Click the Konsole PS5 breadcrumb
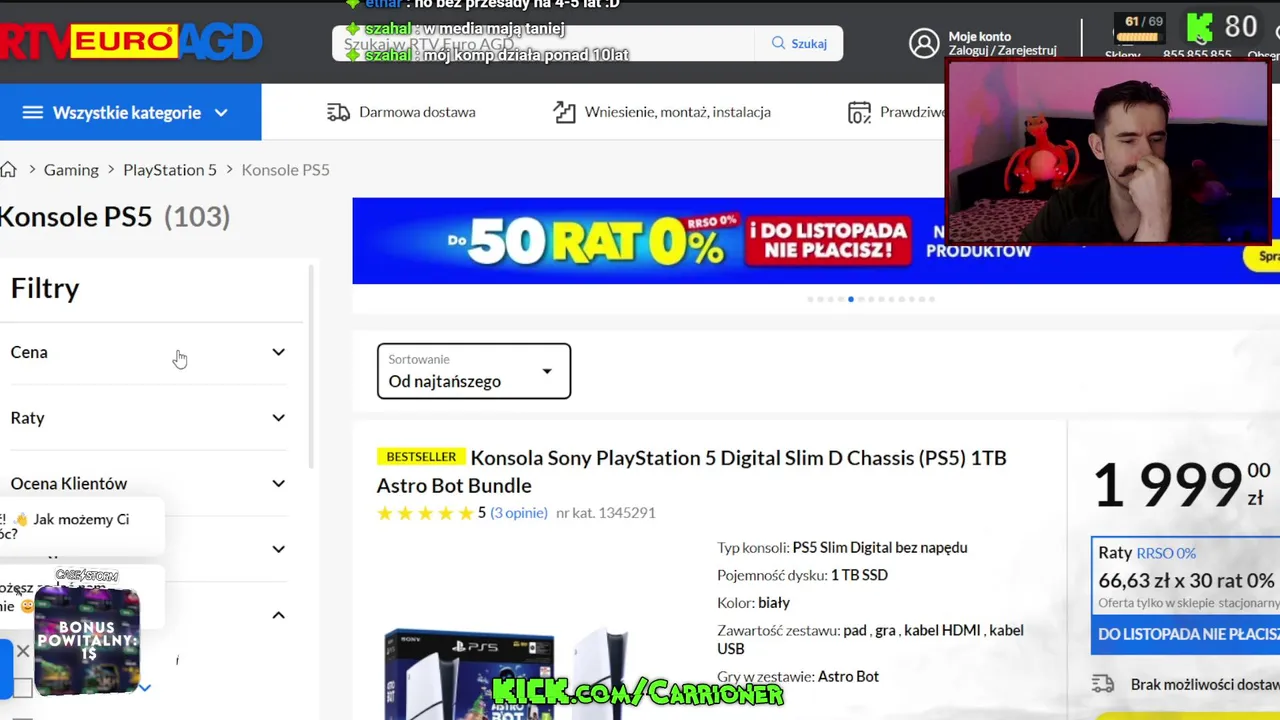The width and height of the screenshot is (1280, 720). point(285,169)
